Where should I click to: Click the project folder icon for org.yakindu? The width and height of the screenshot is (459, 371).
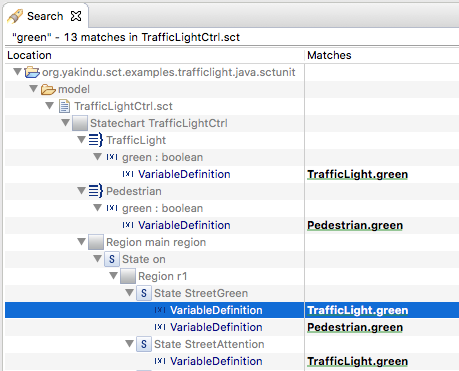click(32, 72)
